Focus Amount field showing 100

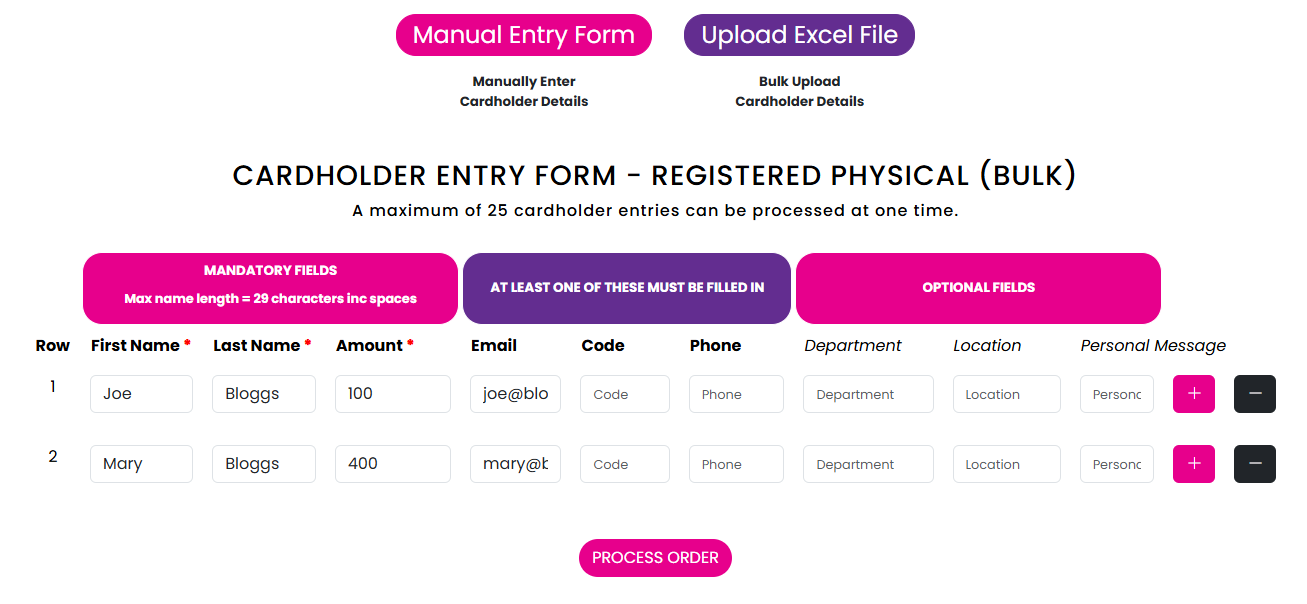tap(393, 394)
